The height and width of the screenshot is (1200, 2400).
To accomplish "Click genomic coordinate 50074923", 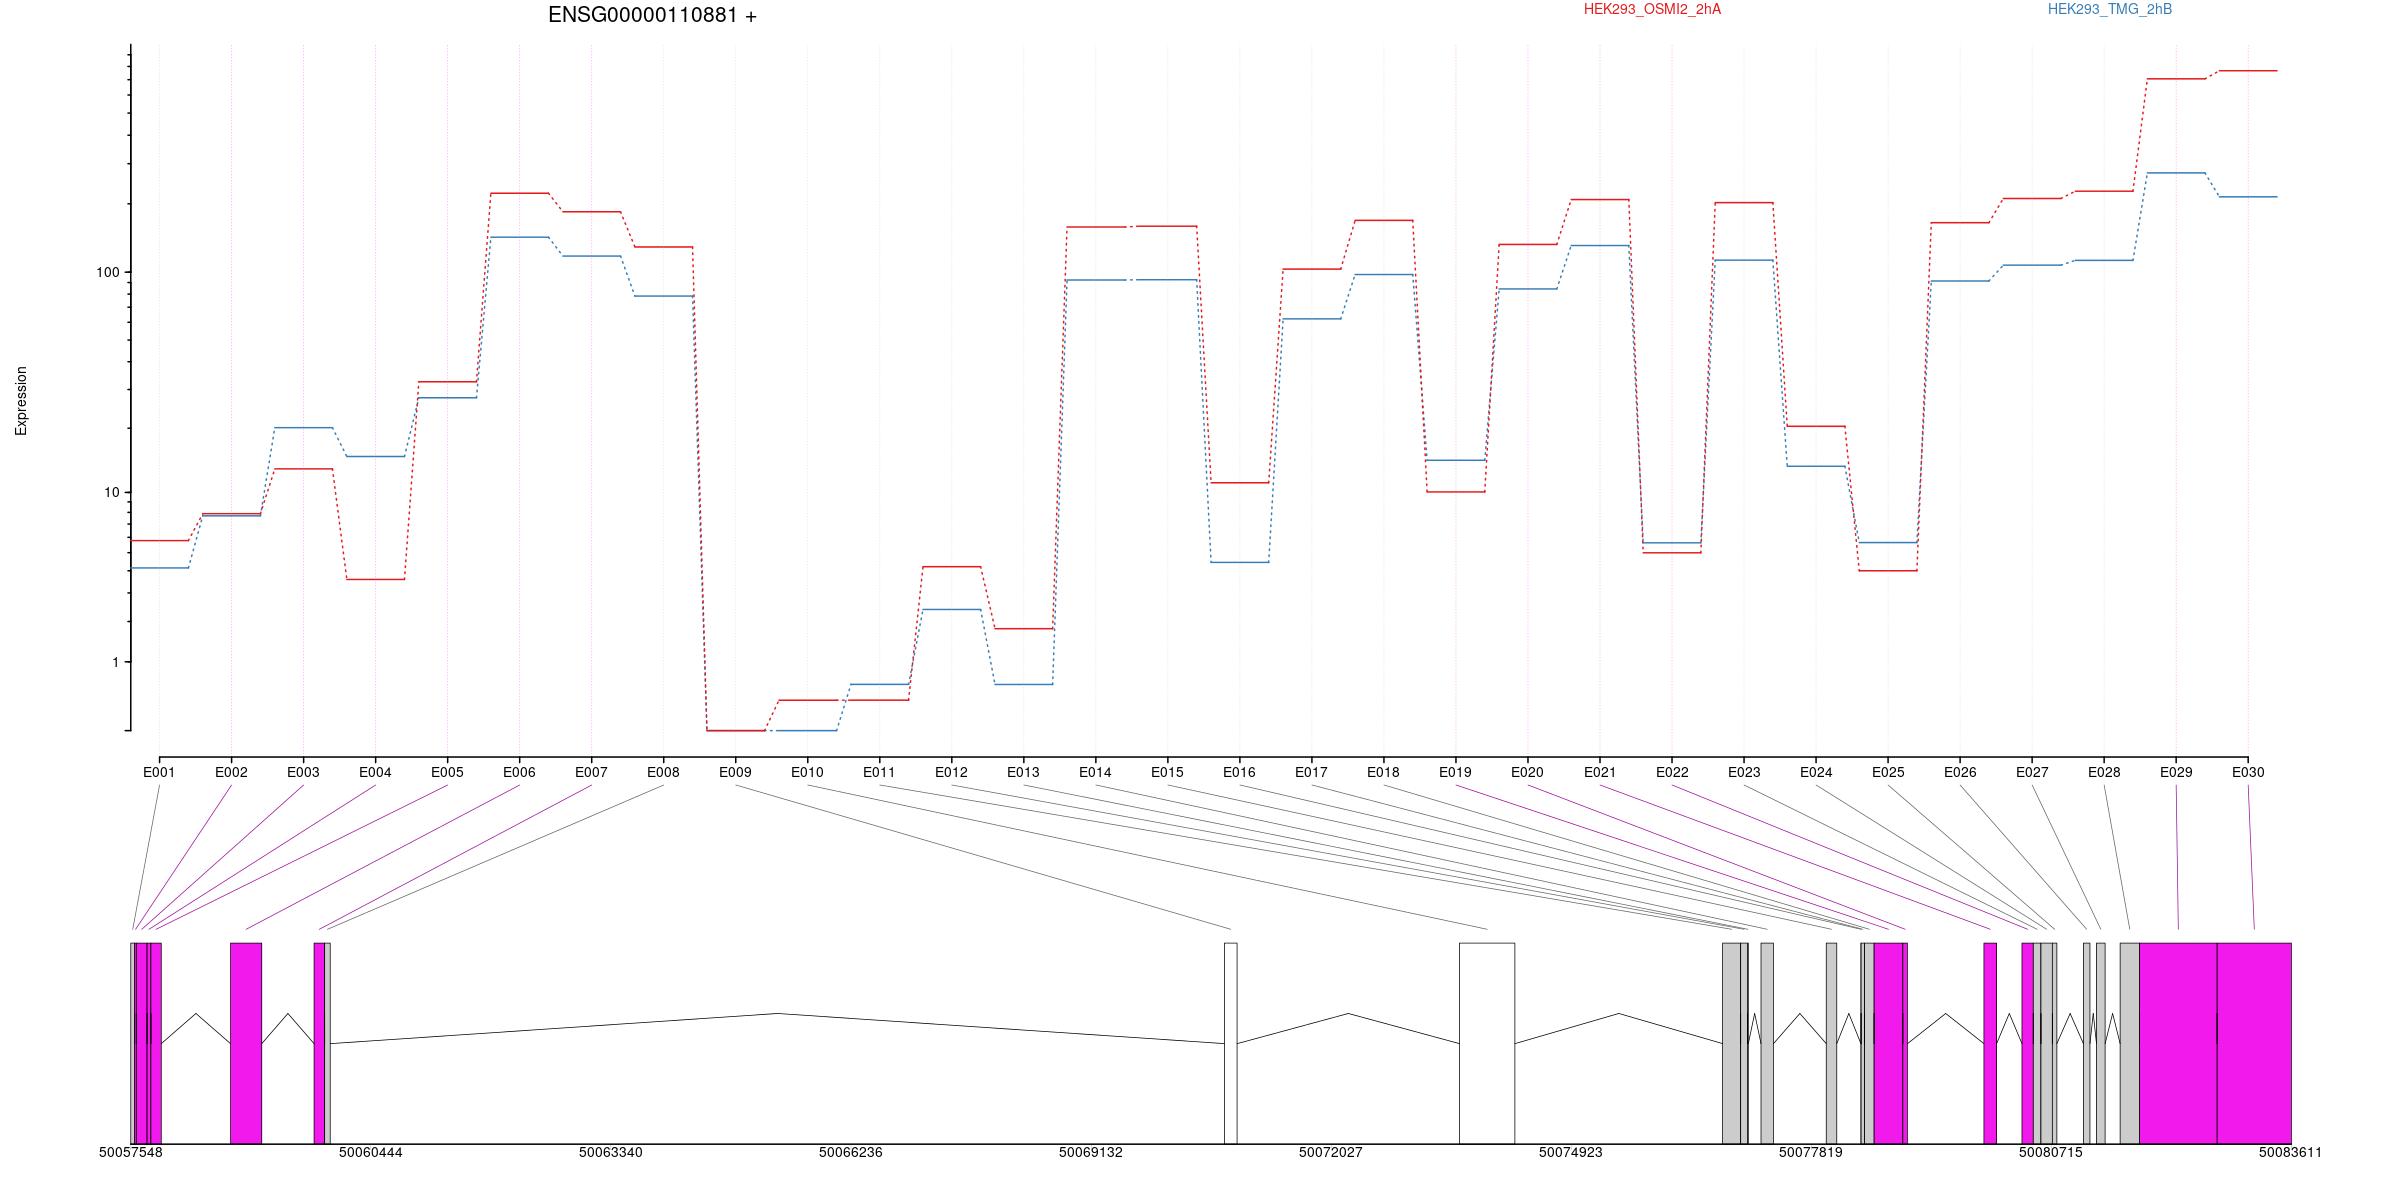I will tap(1571, 1152).
